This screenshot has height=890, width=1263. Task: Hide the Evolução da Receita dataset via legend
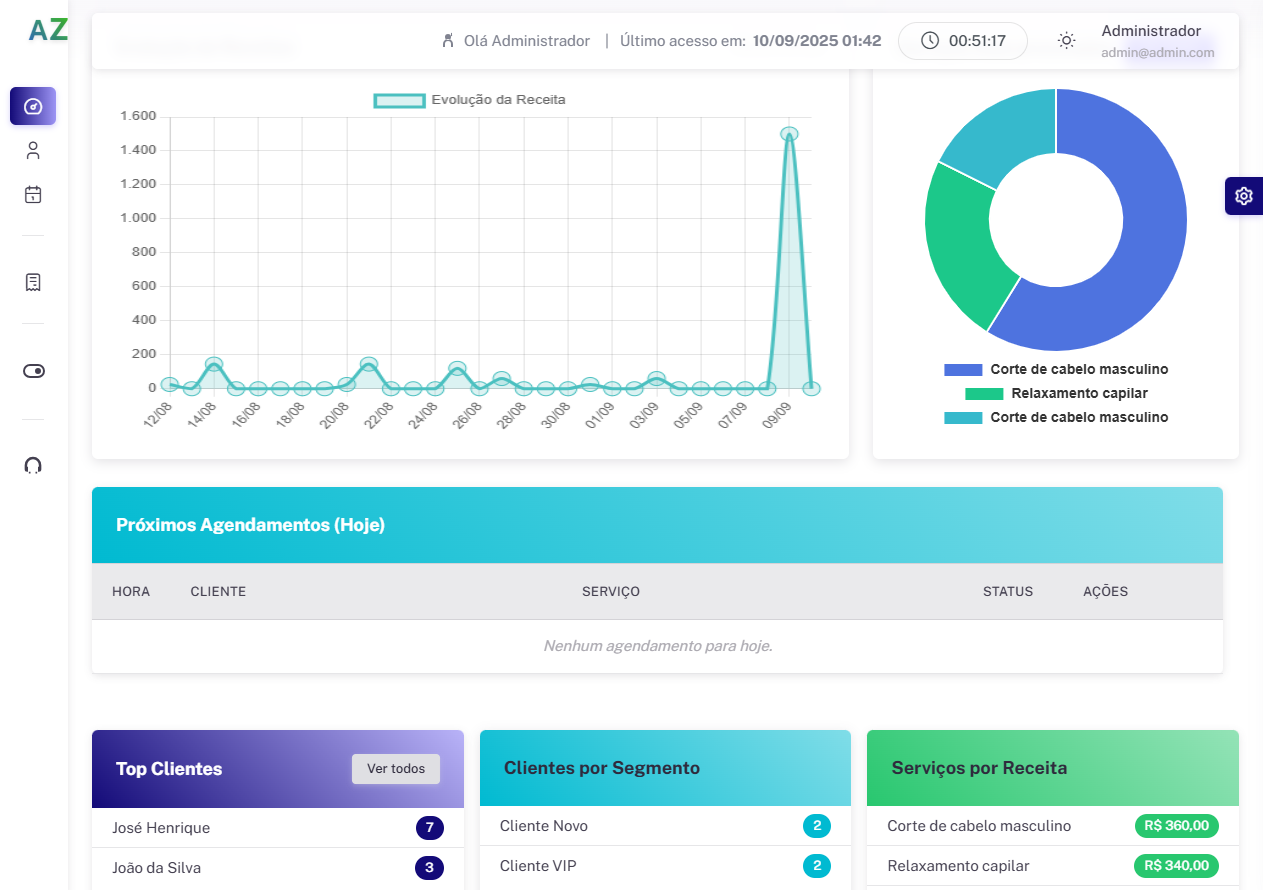coord(470,100)
